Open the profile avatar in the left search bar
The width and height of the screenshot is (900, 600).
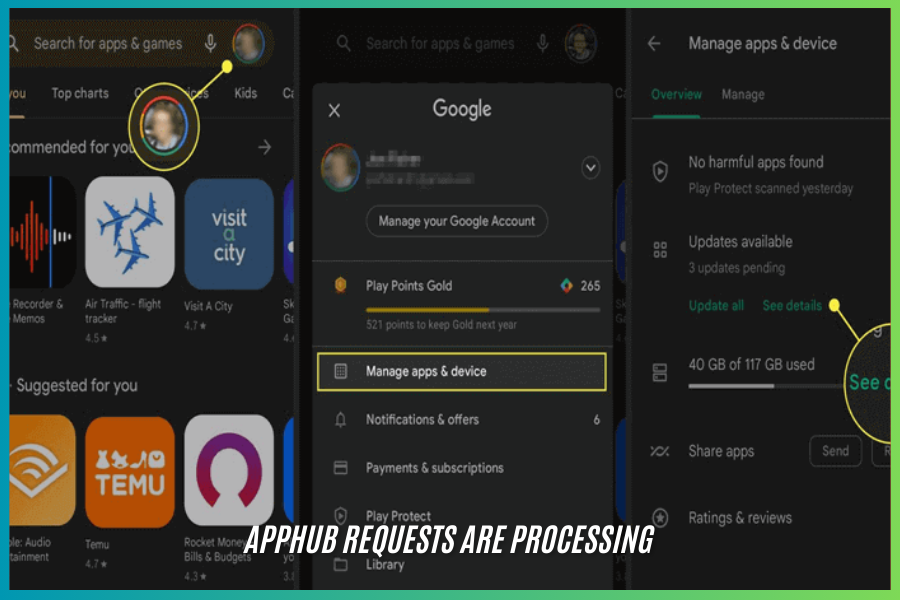249,44
